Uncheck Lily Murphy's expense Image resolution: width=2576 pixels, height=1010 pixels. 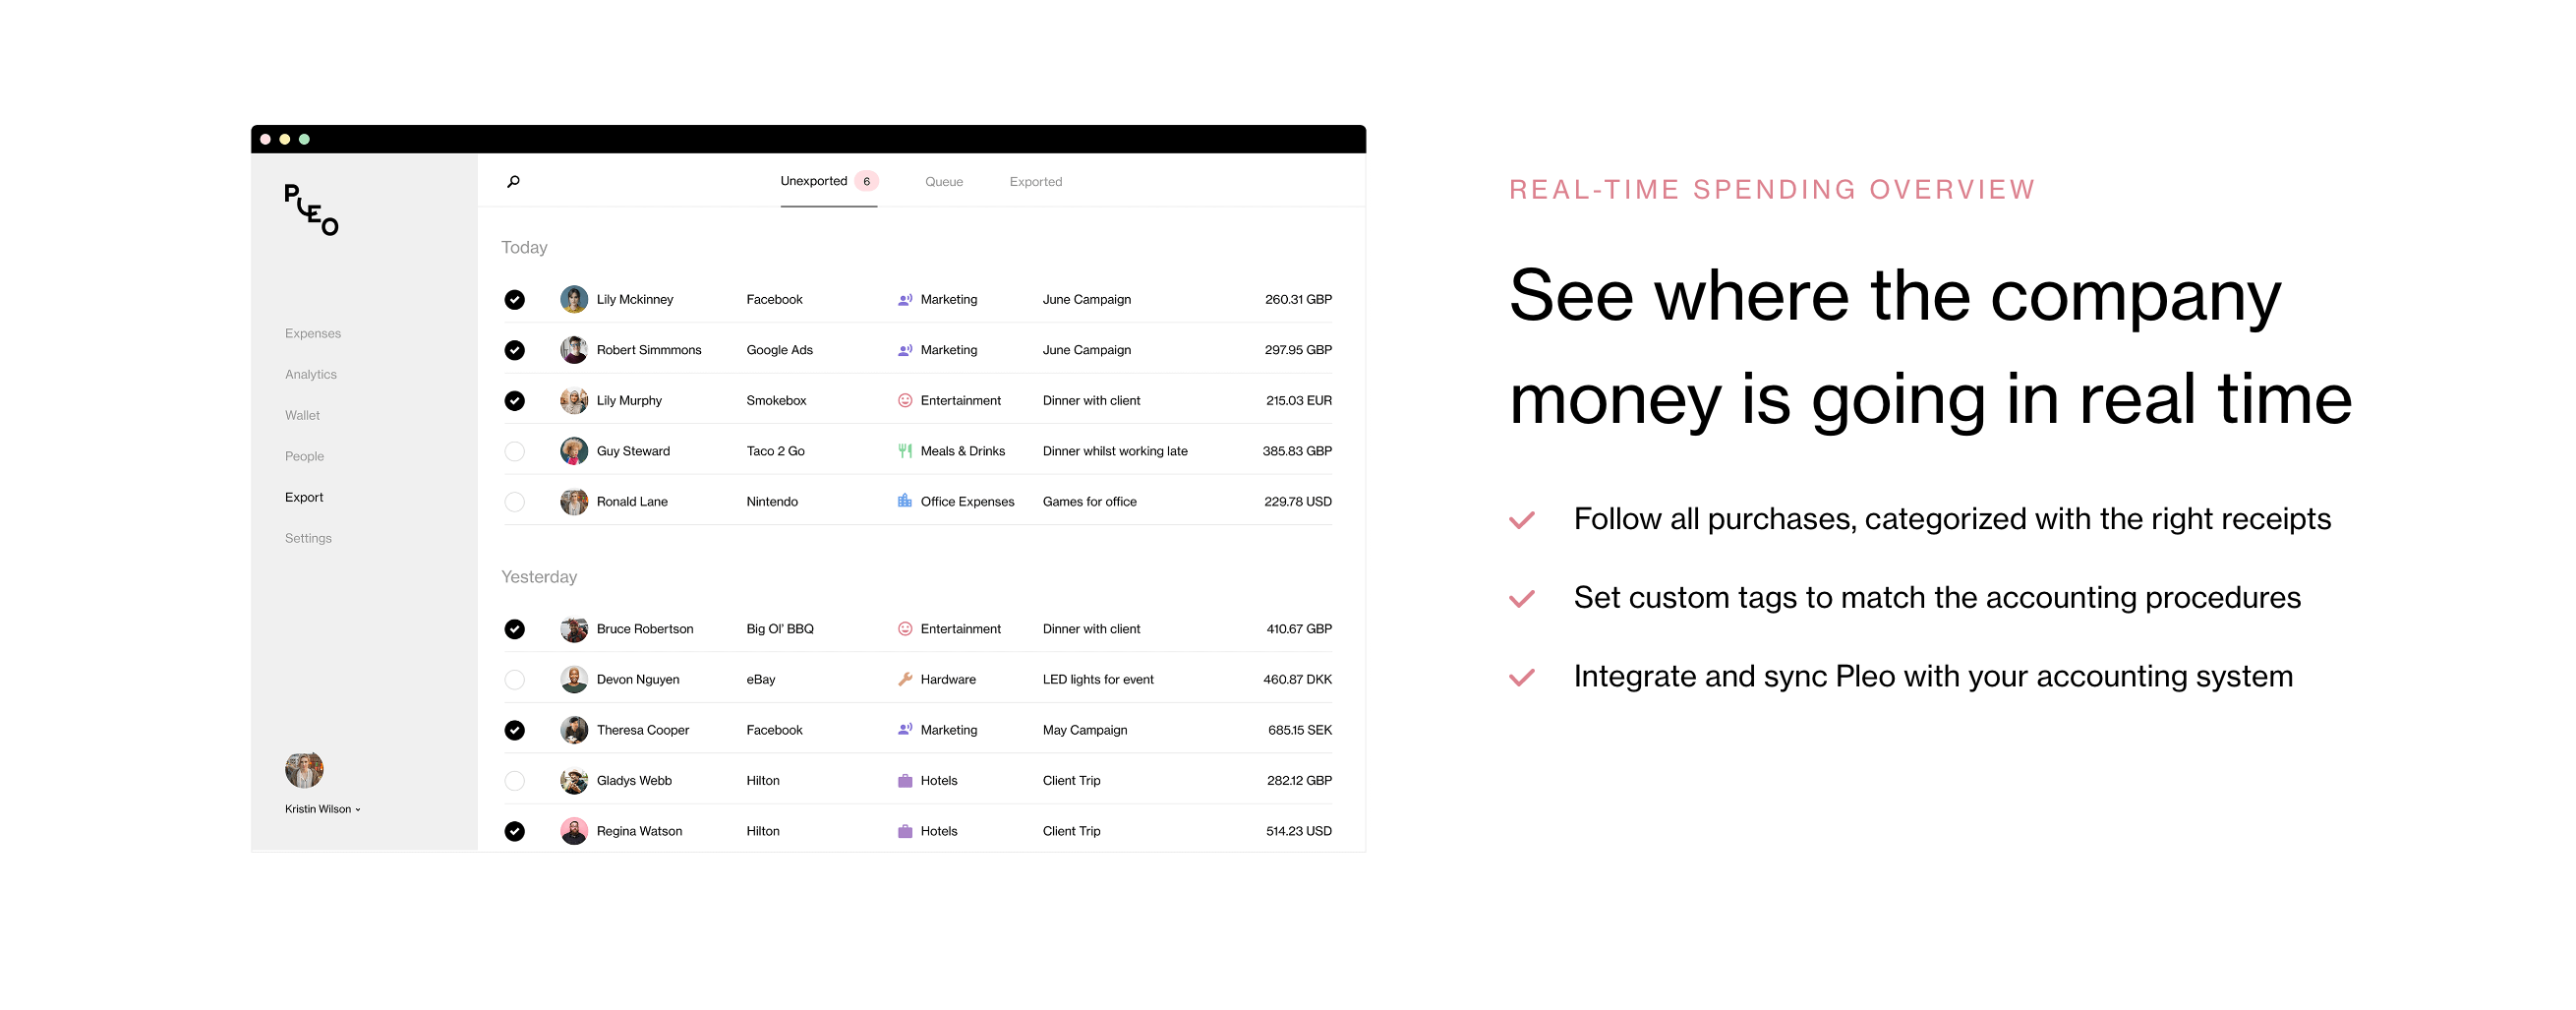[515, 401]
